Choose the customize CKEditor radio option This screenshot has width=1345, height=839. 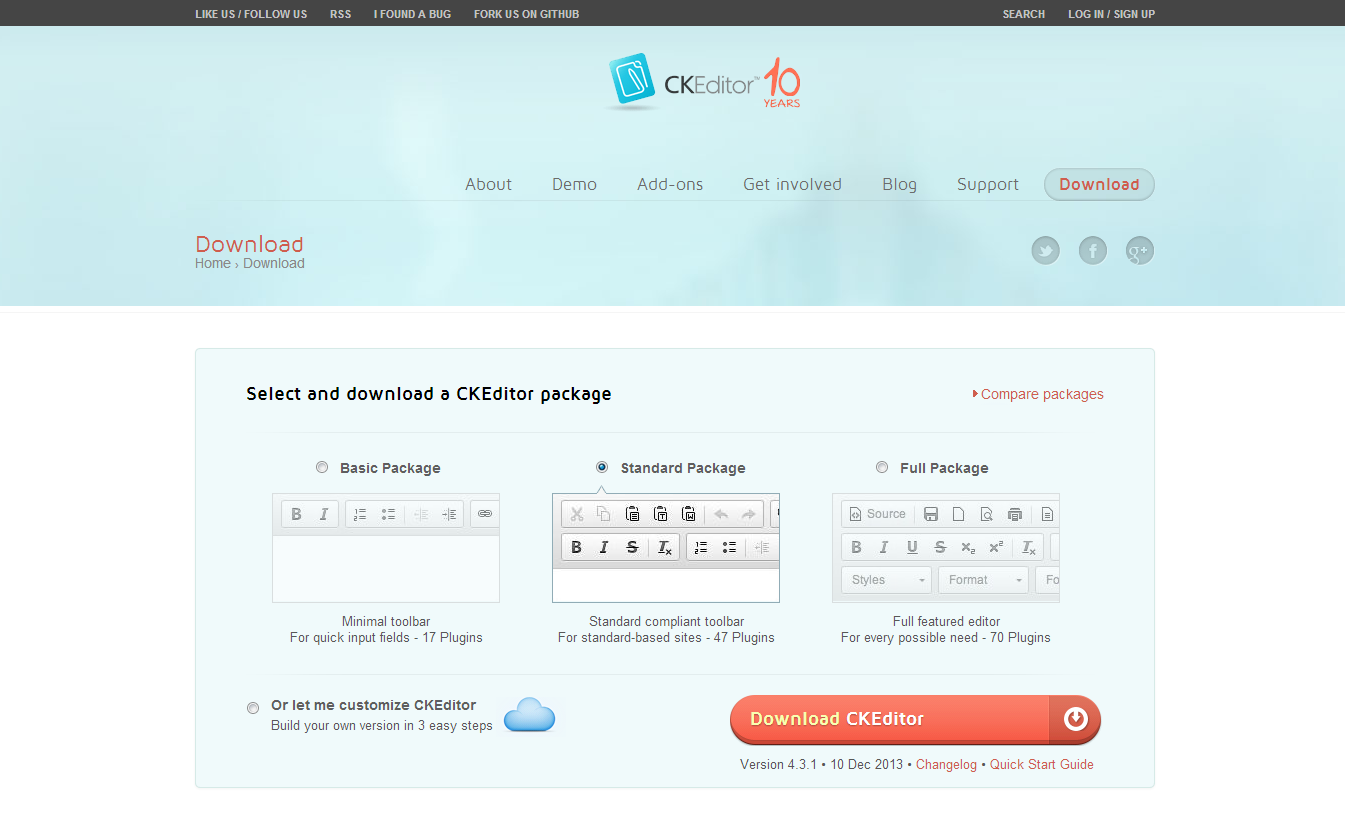coord(253,708)
